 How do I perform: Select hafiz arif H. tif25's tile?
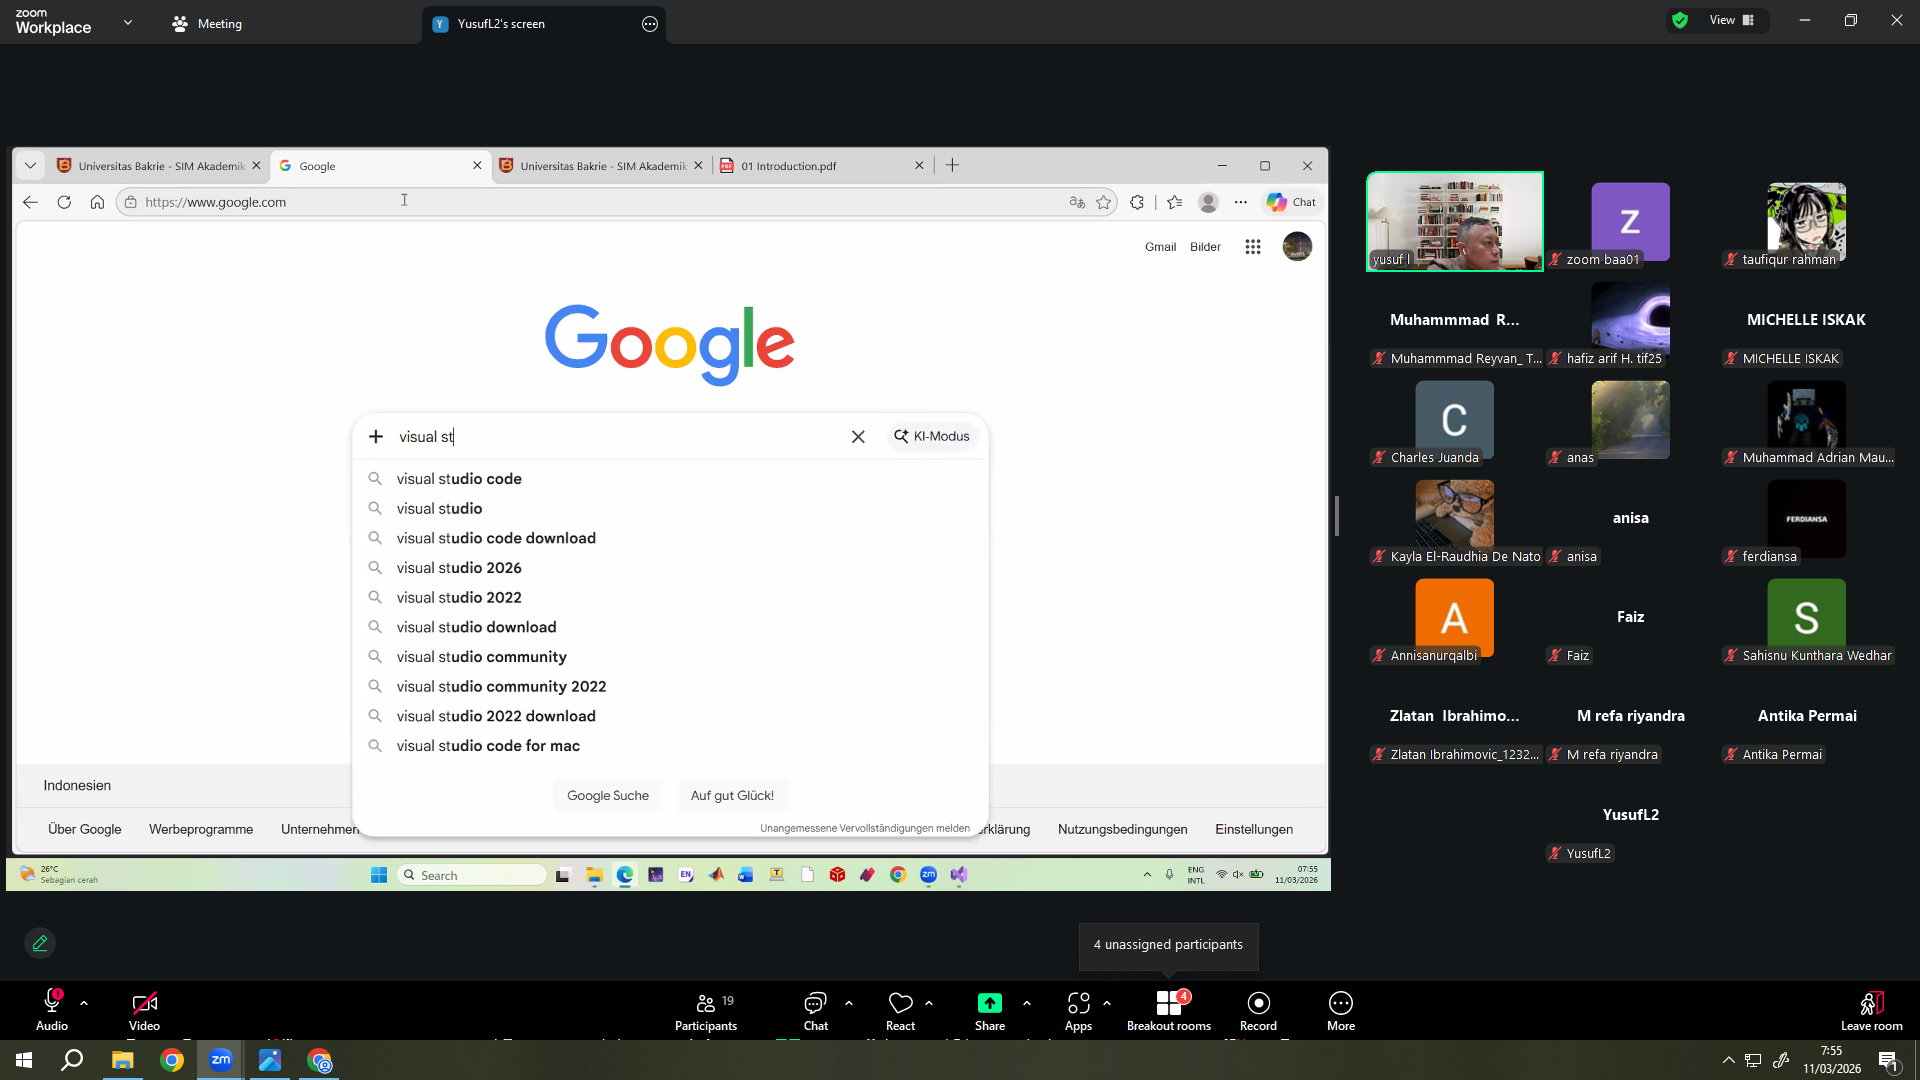pyautogui.click(x=1630, y=320)
